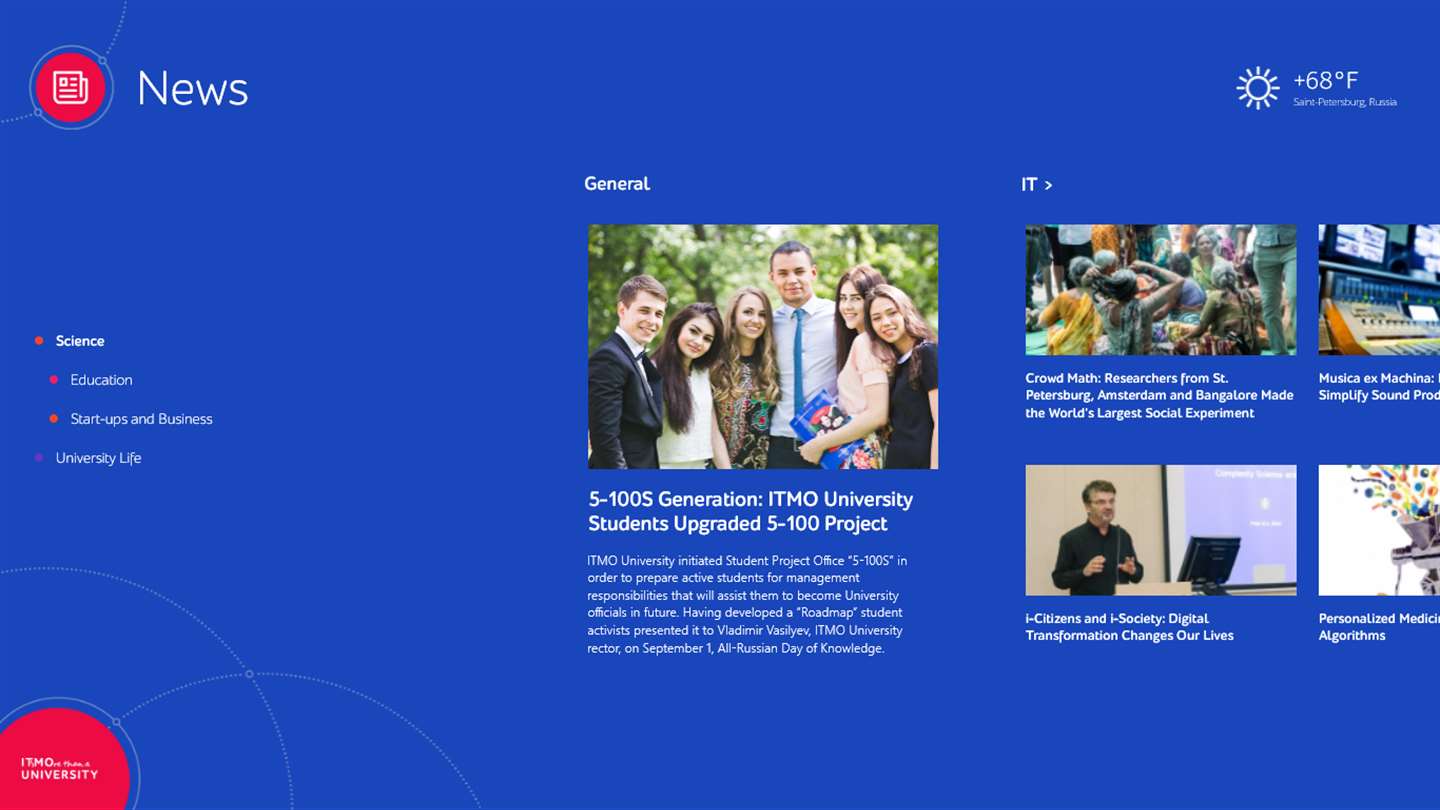Open Musica ex Machina article title

click(1379, 387)
